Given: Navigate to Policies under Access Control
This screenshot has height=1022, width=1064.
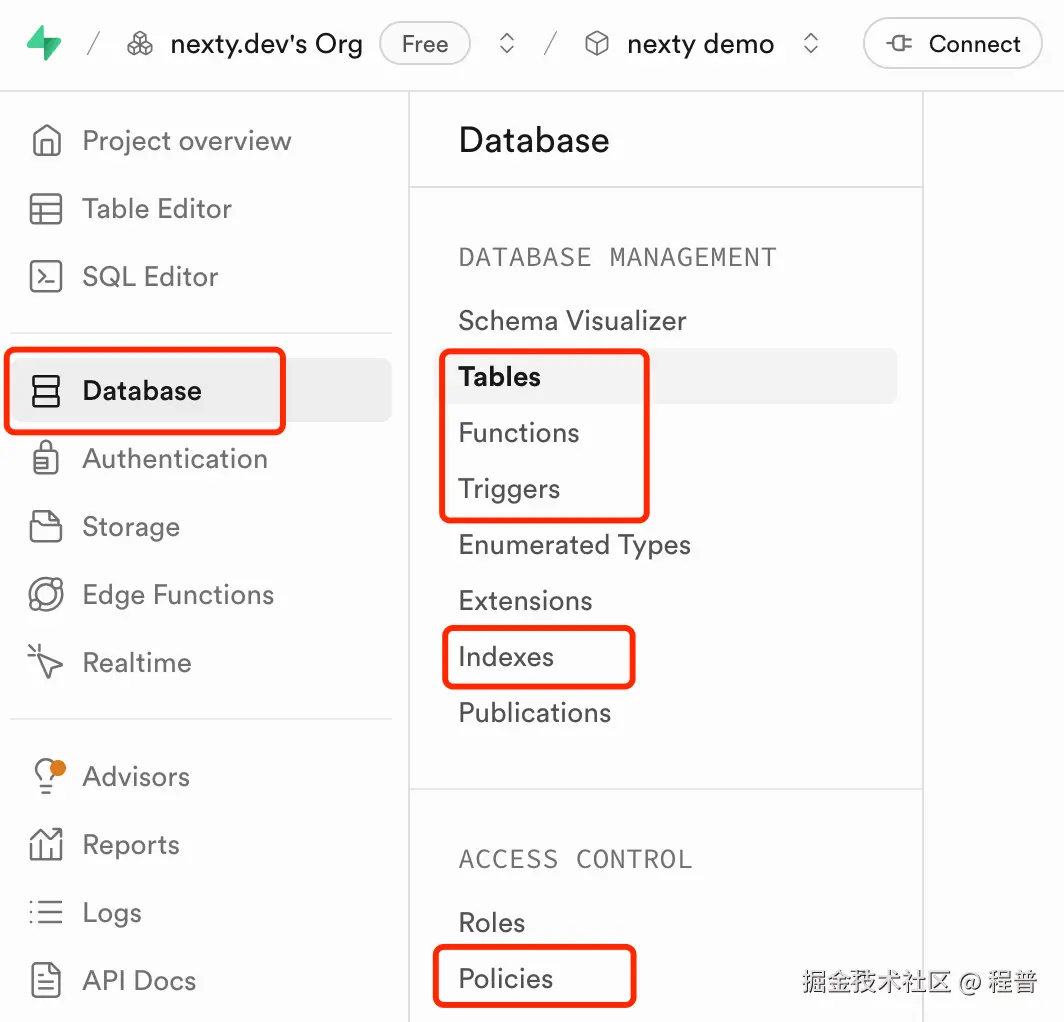Looking at the screenshot, I should coord(506,979).
